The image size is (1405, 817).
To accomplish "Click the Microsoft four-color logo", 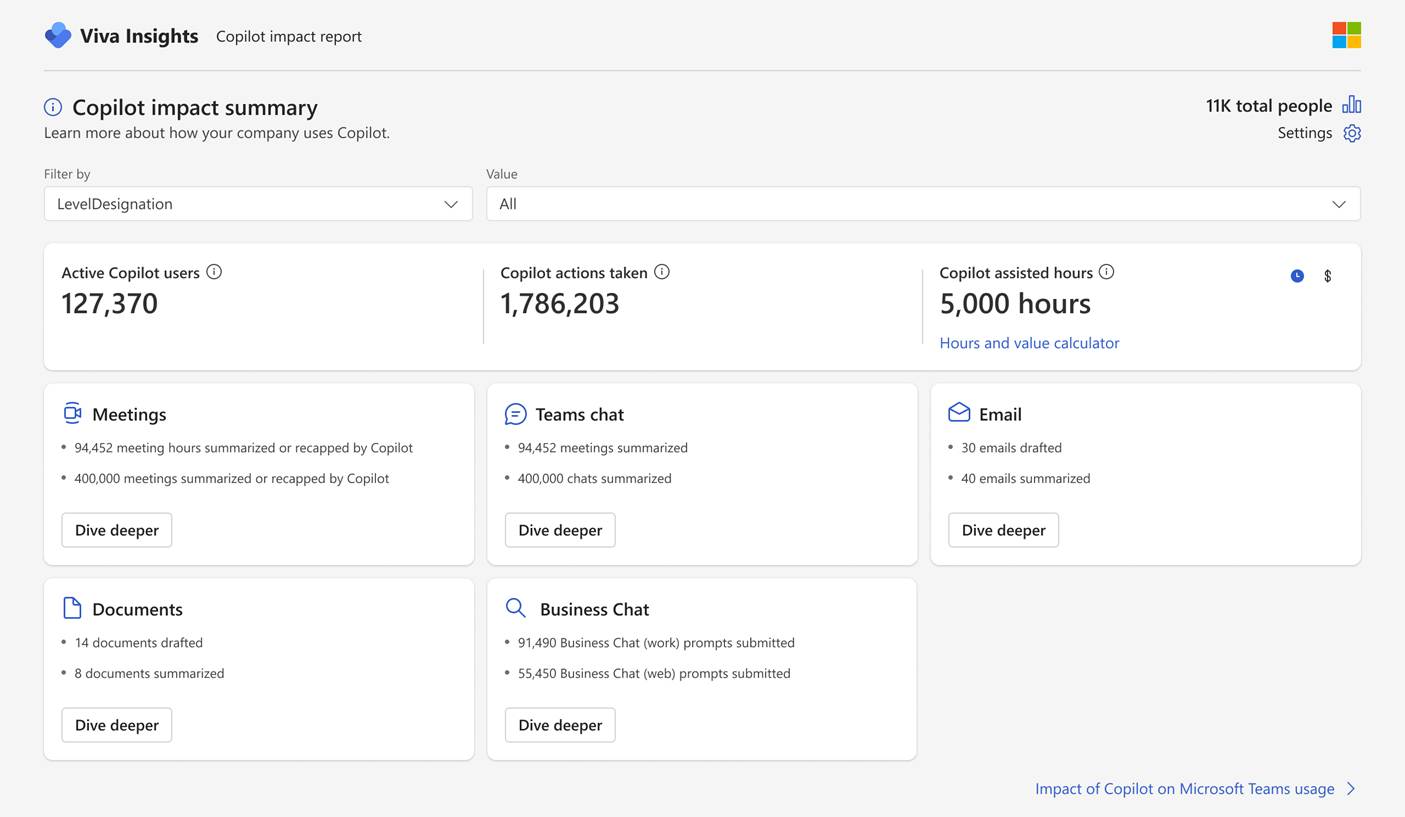I will 1346,35.
